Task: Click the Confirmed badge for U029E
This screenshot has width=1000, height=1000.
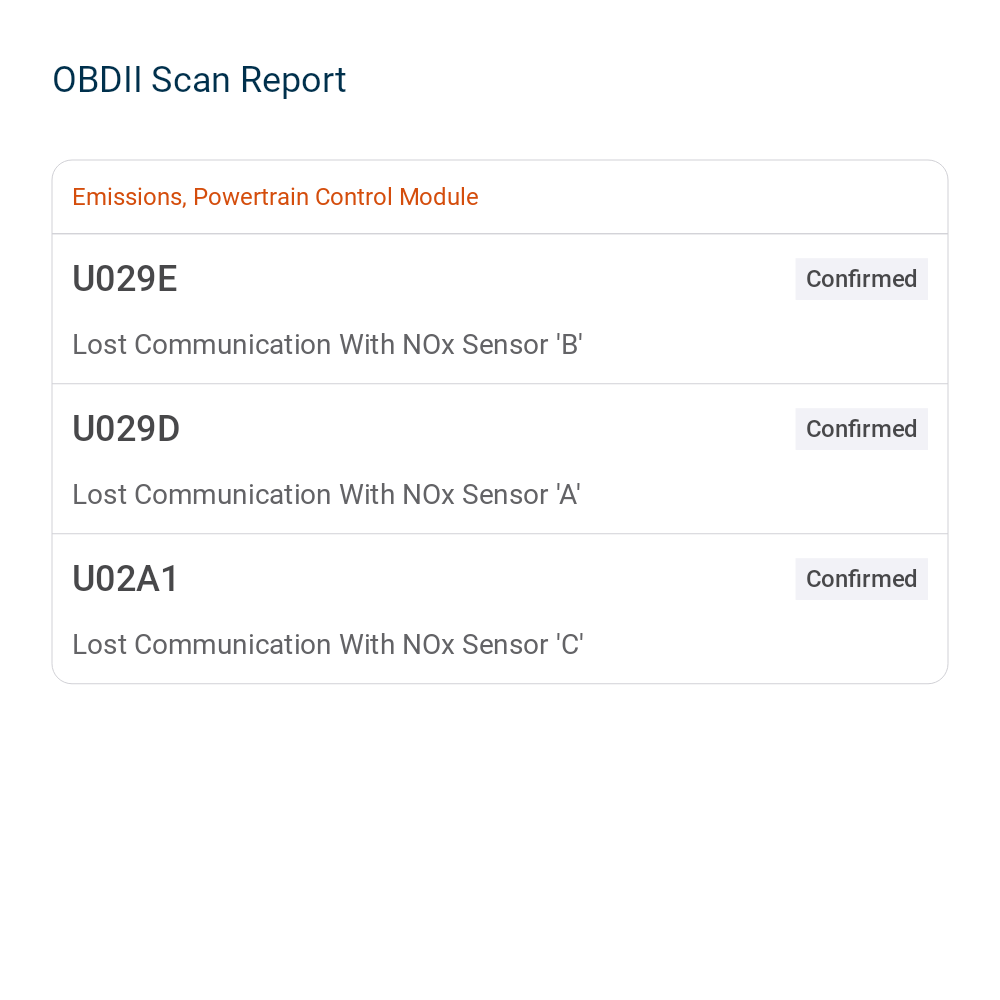Action: 861,279
